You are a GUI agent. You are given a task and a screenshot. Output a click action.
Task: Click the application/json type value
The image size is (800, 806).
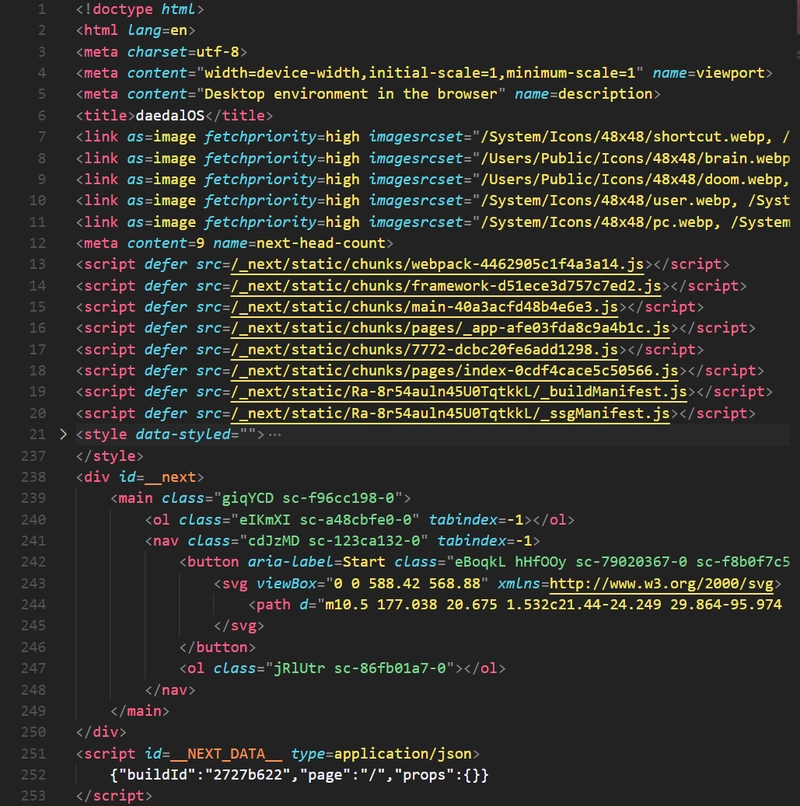403,754
